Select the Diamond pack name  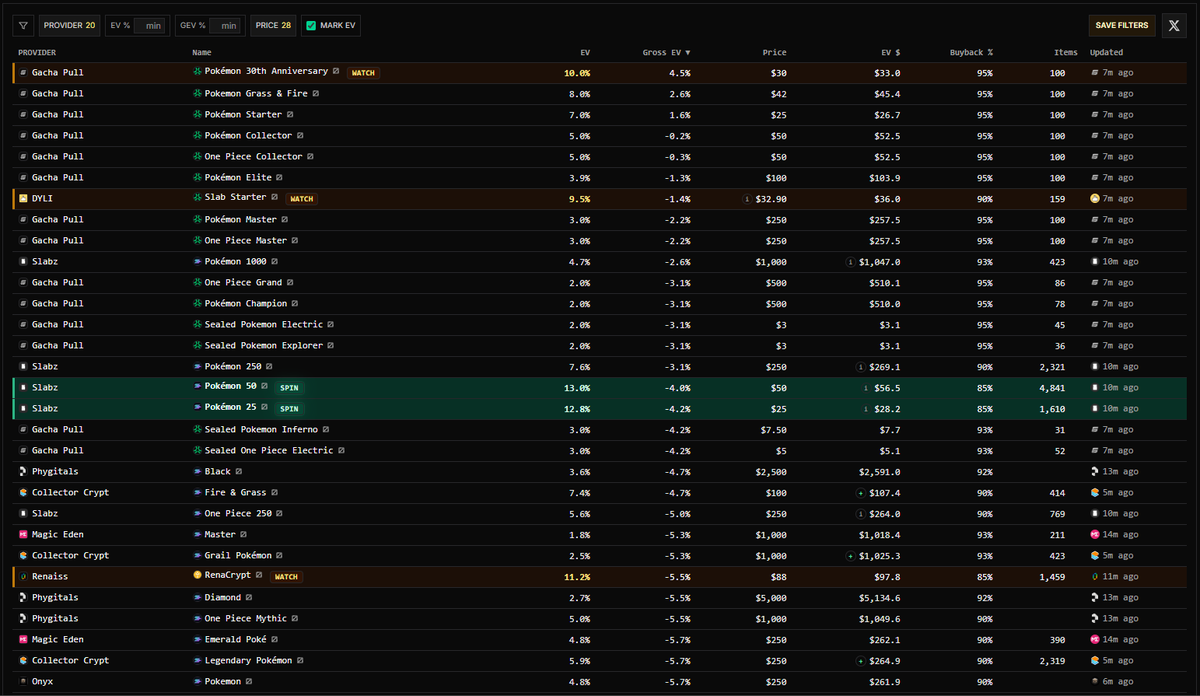coord(224,597)
